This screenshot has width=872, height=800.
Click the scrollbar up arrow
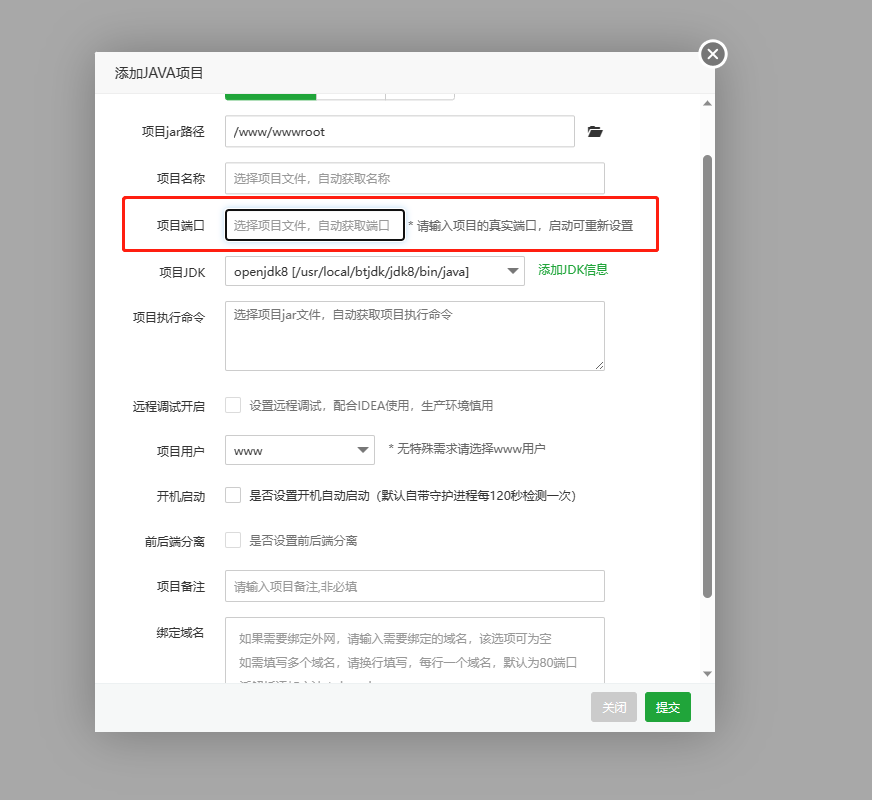coord(707,103)
